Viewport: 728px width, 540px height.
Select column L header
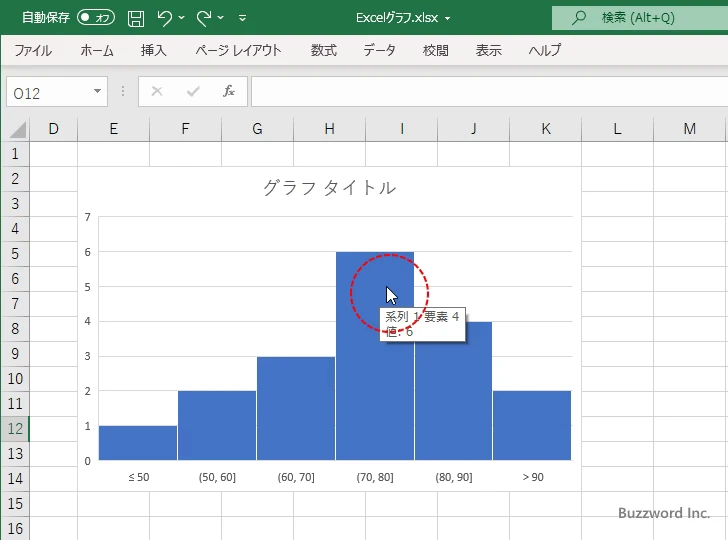click(618, 129)
